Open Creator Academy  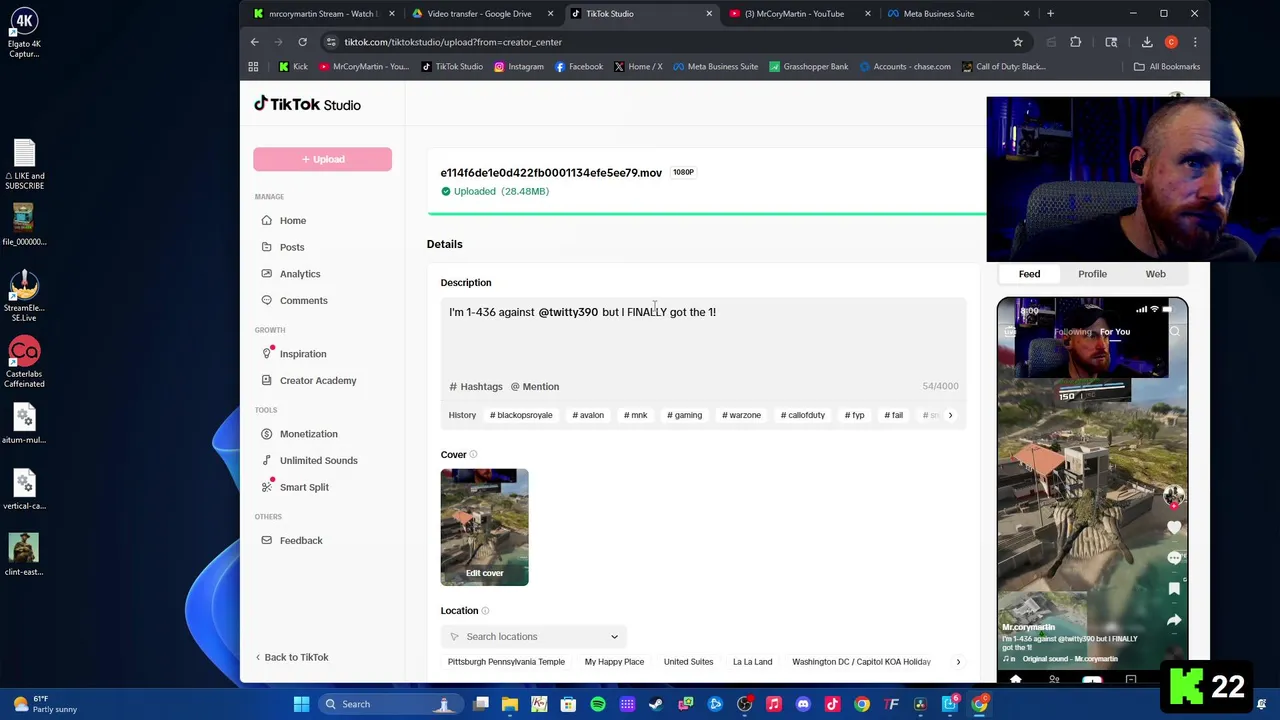click(x=308, y=380)
